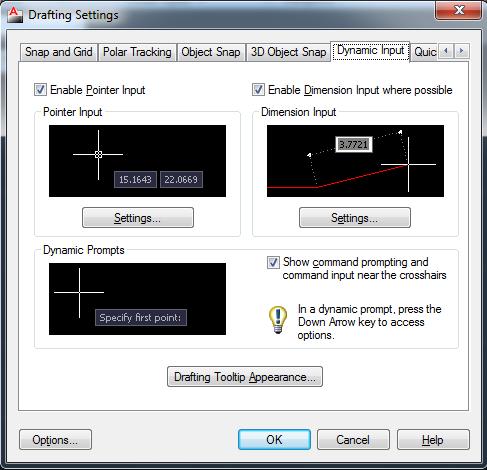Open the Polar Tracking tab
The height and width of the screenshot is (470, 487).
137,52
